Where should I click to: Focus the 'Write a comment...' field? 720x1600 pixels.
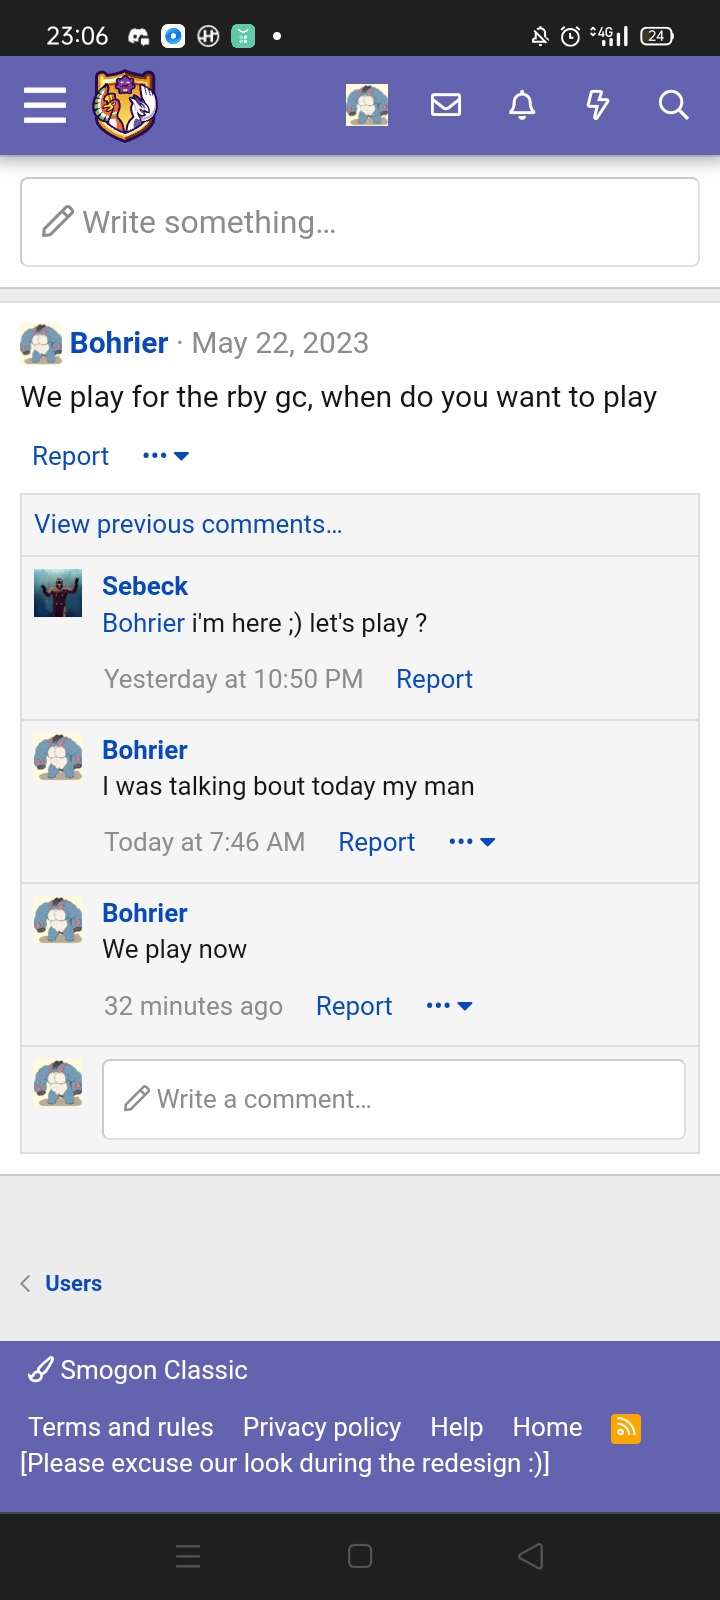coord(394,1099)
